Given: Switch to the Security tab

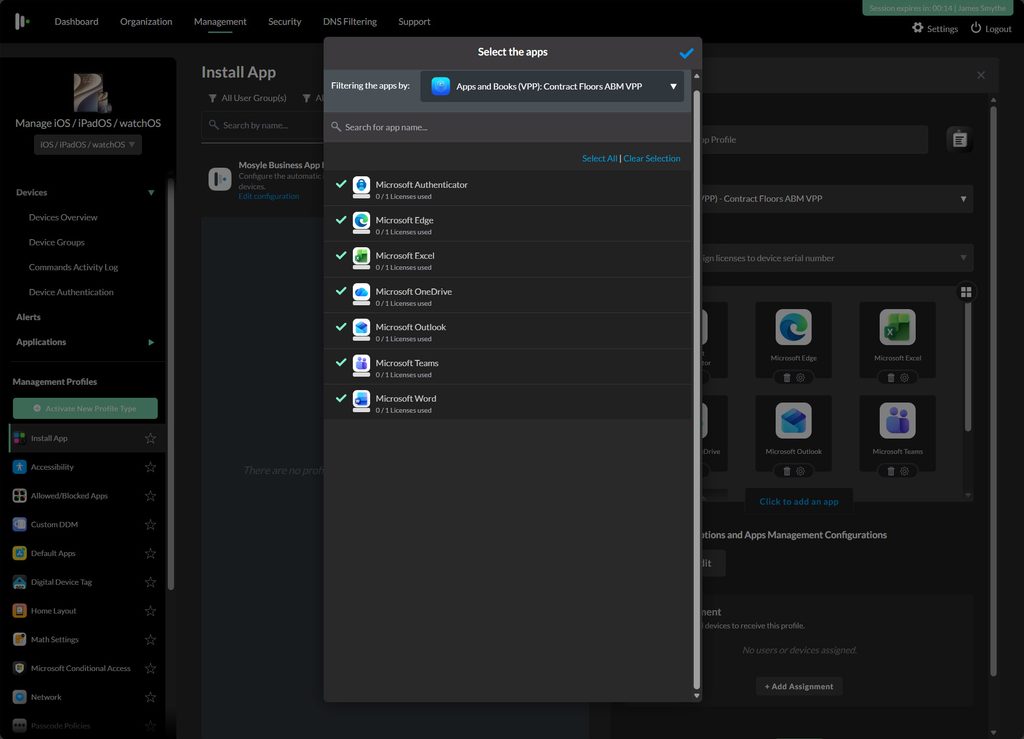Looking at the screenshot, I should pos(285,22).
